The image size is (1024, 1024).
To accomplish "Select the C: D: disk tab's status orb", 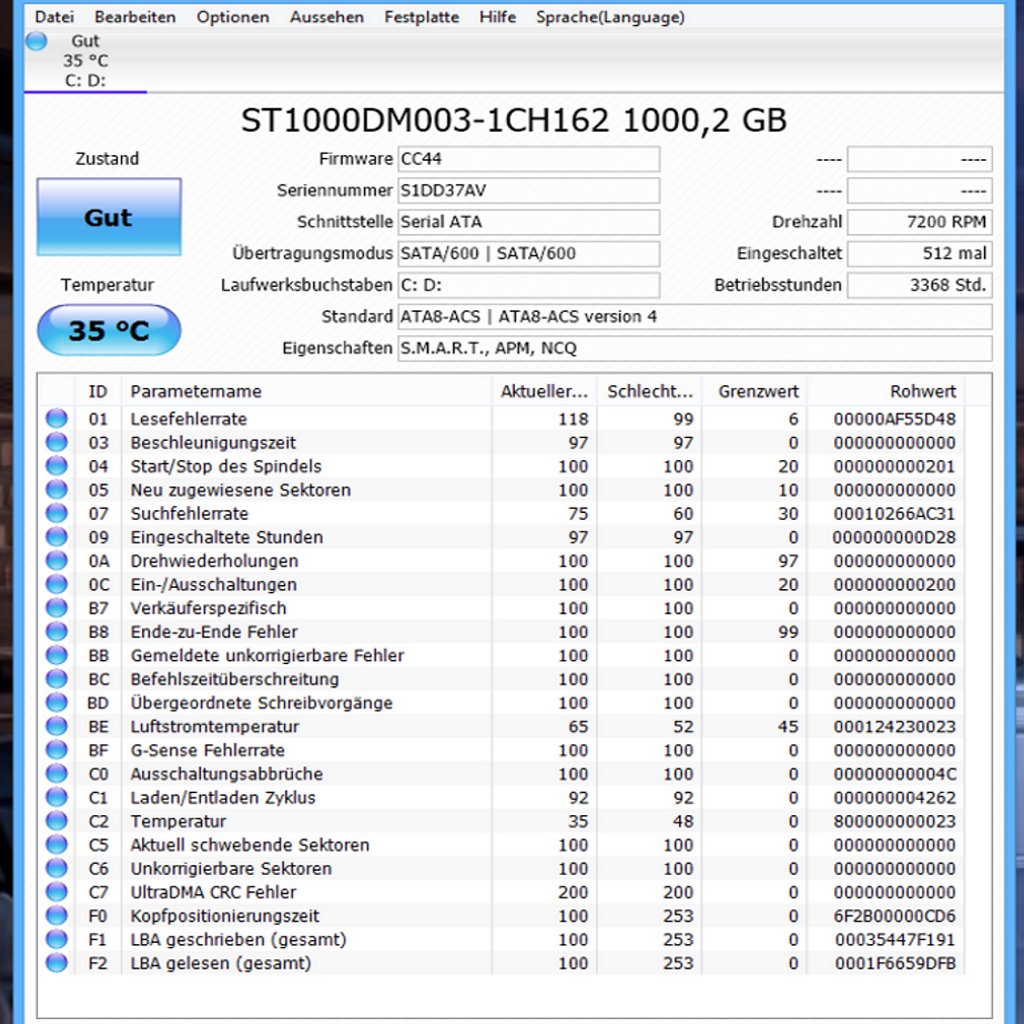I will coord(37,41).
